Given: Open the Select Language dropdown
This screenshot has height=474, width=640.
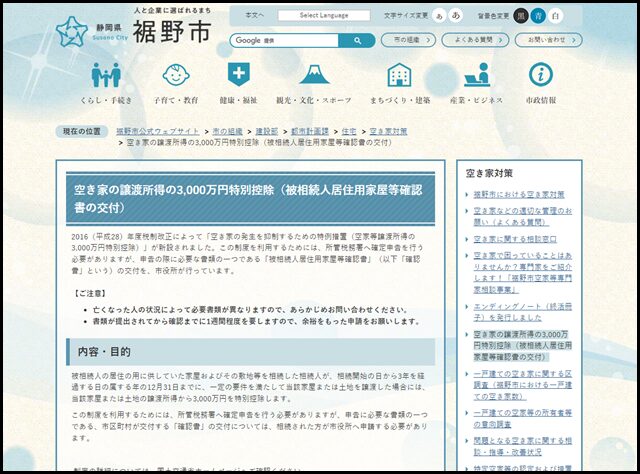Looking at the screenshot, I should 324,16.
